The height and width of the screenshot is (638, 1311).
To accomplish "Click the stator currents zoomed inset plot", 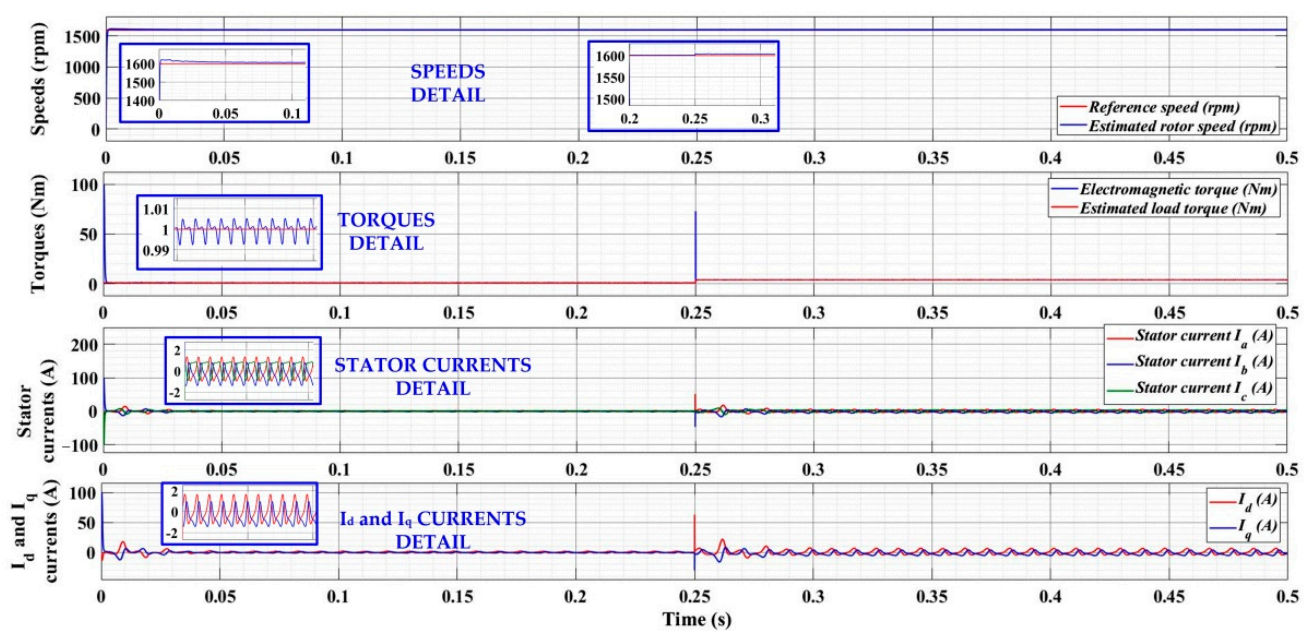I will click(x=246, y=370).
